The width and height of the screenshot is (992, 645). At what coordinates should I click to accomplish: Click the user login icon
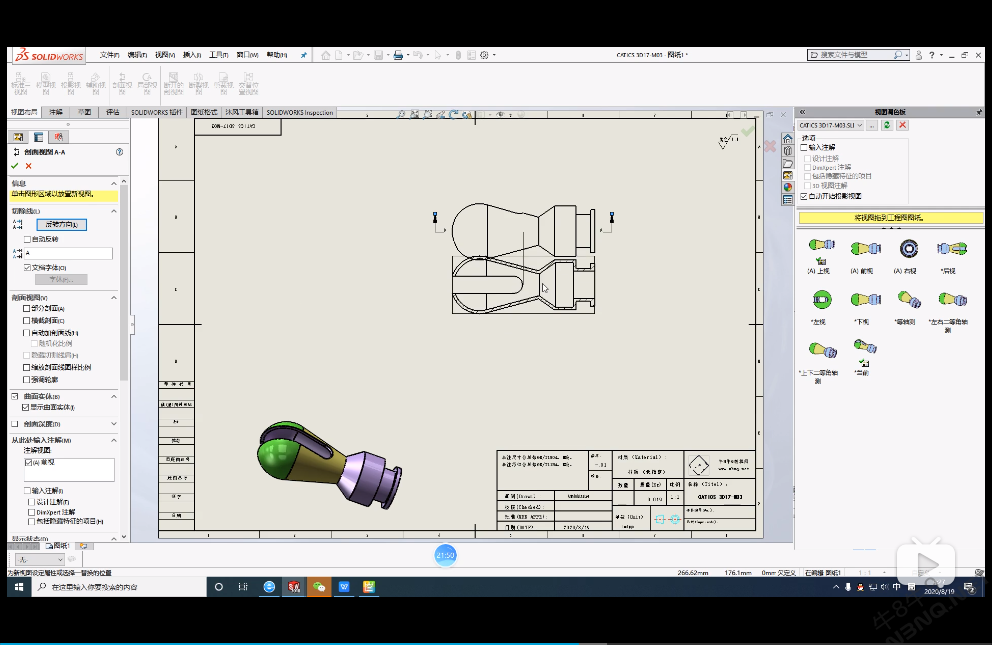click(x=919, y=55)
